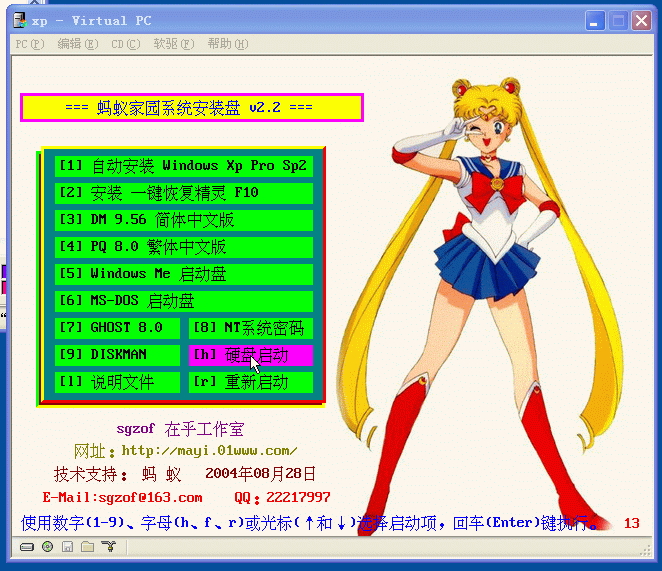Screen dimensions: 662x571
Task: Choose [r] 重新启动 option
Action: (251, 382)
